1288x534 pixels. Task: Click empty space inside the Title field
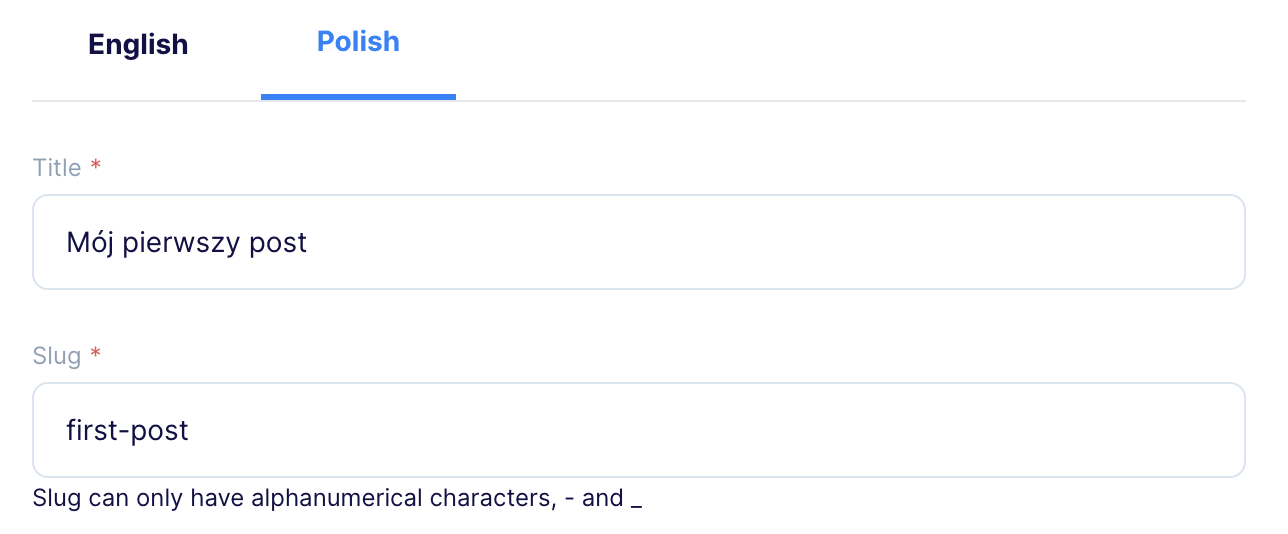click(780, 242)
